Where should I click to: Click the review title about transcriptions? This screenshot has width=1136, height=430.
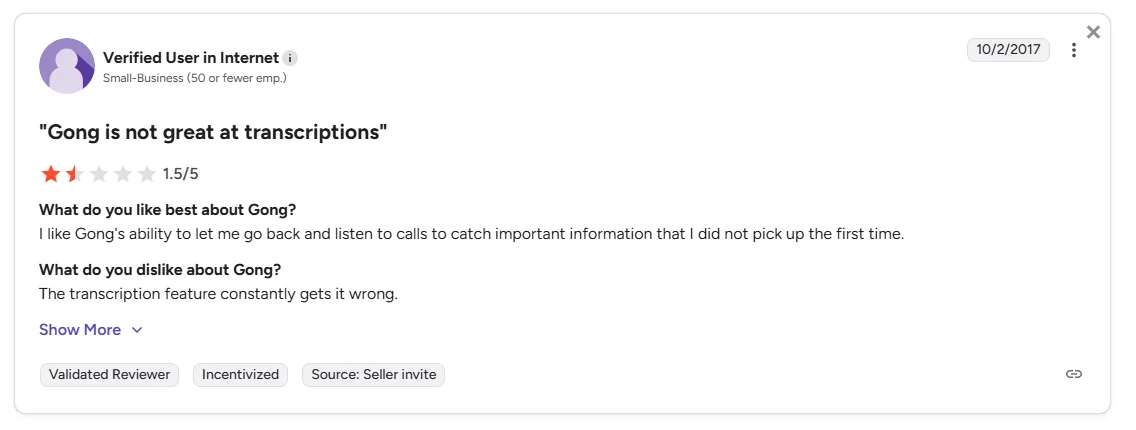pos(213,132)
